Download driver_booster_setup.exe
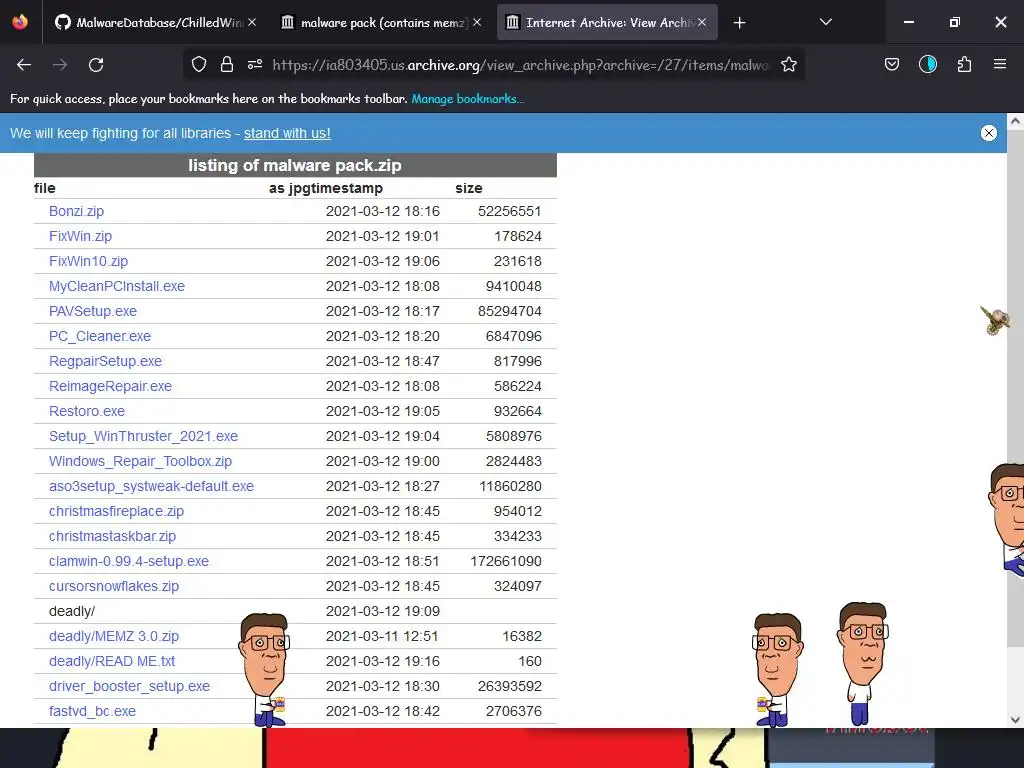1024x768 pixels. (x=129, y=686)
